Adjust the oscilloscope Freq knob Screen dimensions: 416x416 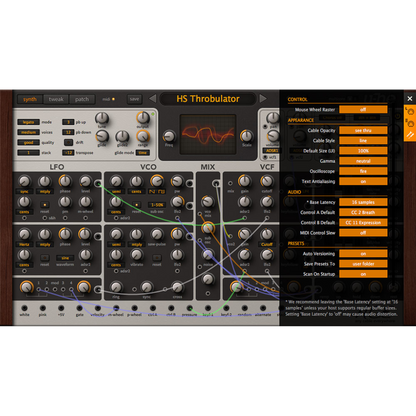169,136
